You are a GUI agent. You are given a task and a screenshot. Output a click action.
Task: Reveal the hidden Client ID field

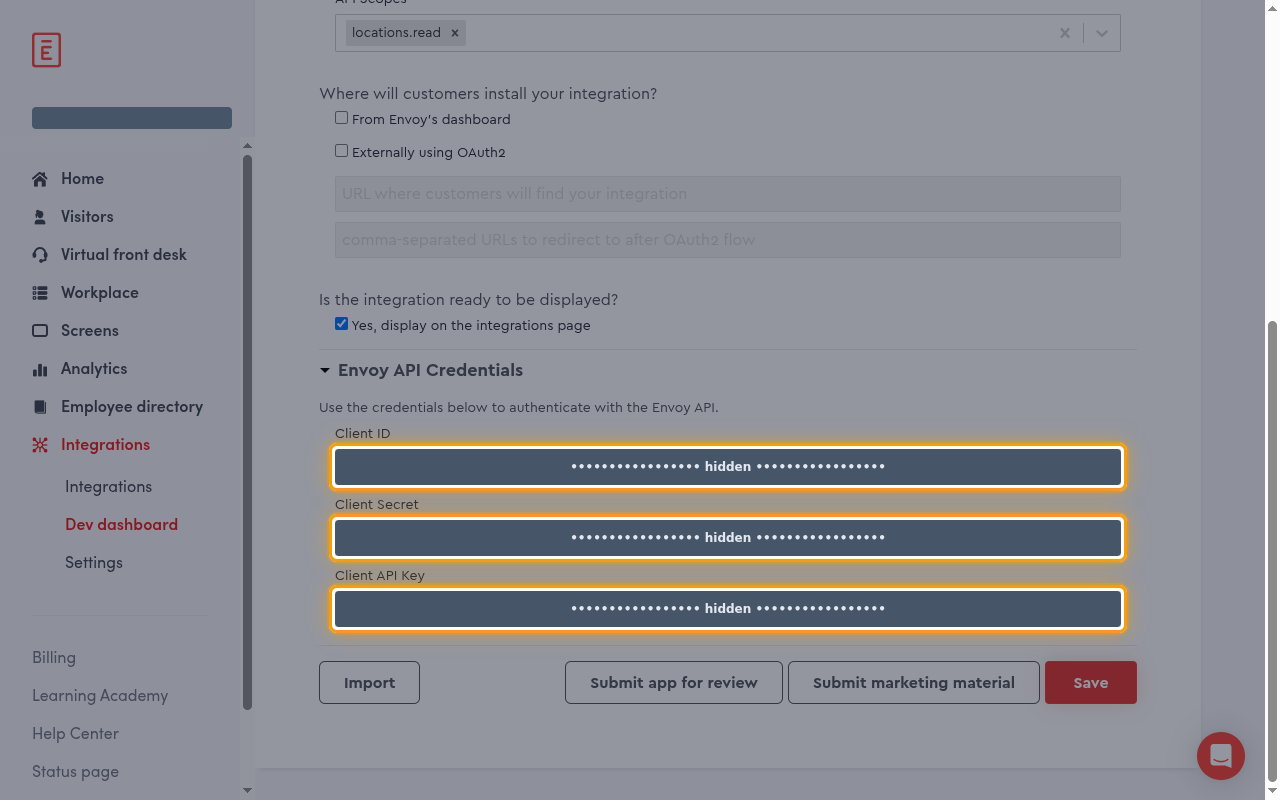tap(728, 467)
